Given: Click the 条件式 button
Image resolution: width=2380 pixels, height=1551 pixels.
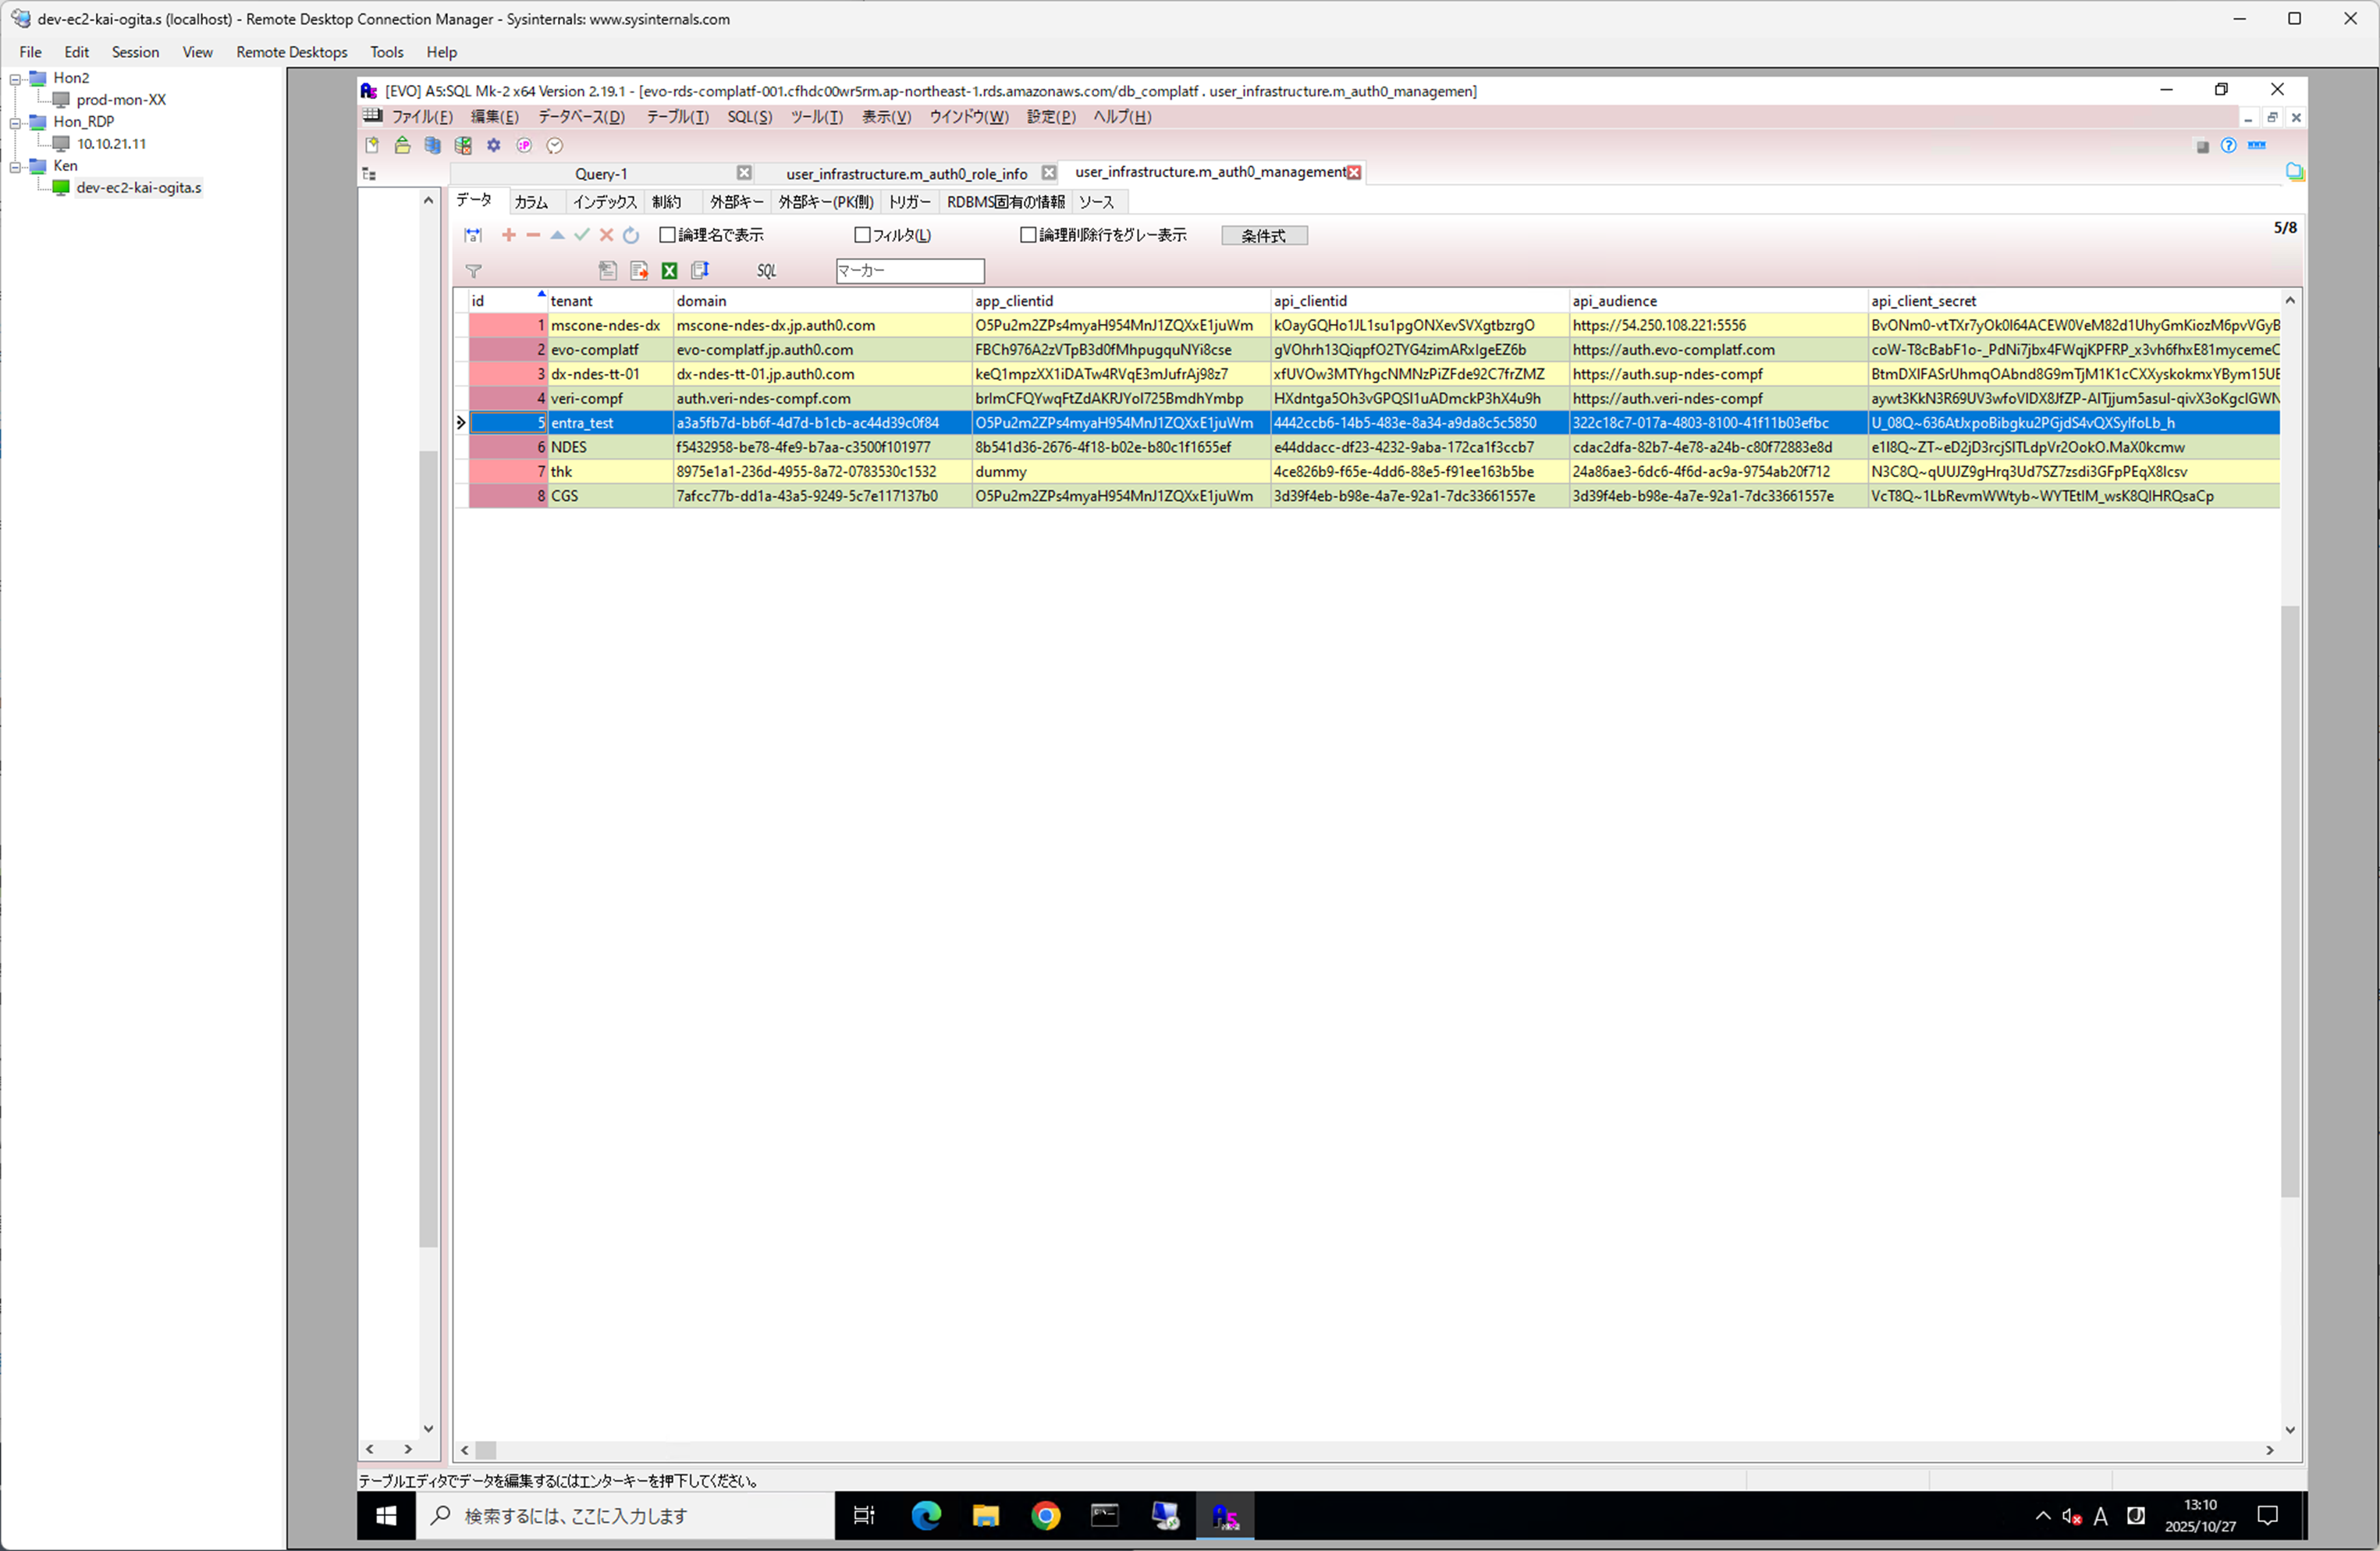Looking at the screenshot, I should (x=1264, y=236).
